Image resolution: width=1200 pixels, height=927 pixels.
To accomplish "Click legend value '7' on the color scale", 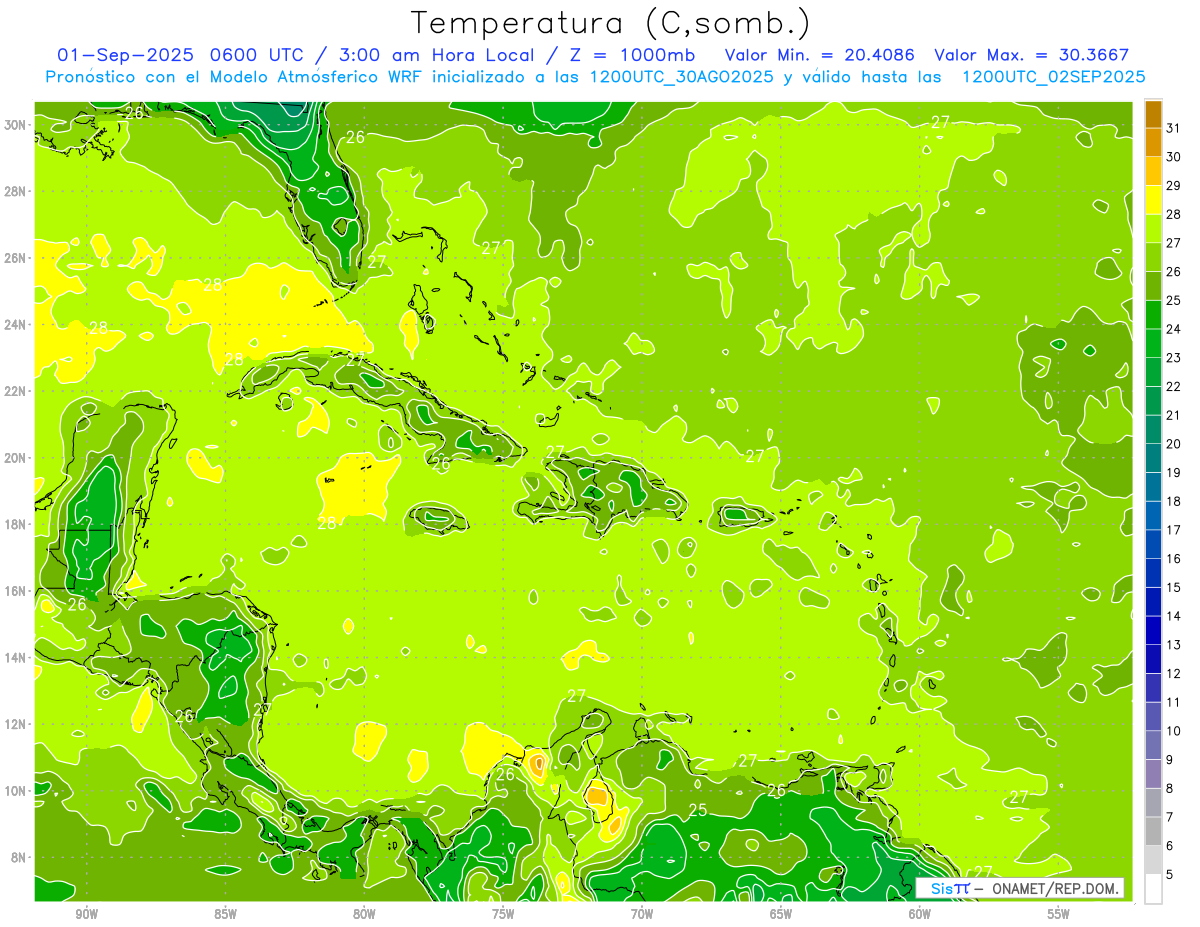I will 1170,816.
